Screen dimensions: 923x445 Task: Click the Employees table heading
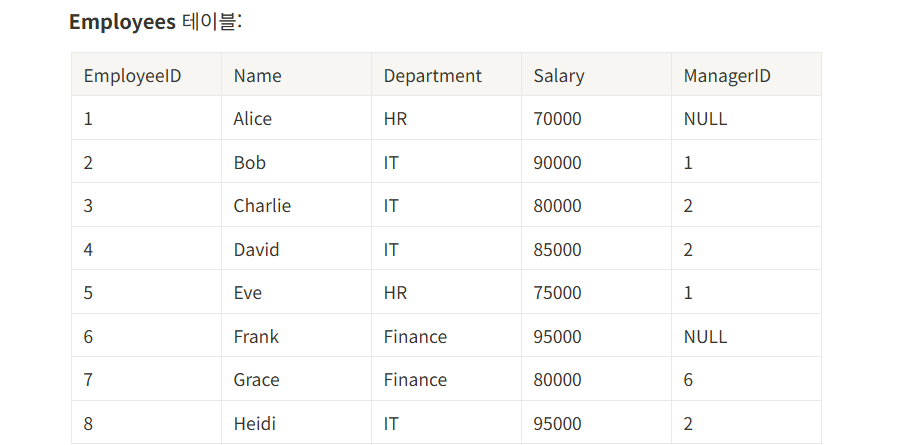coord(155,22)
